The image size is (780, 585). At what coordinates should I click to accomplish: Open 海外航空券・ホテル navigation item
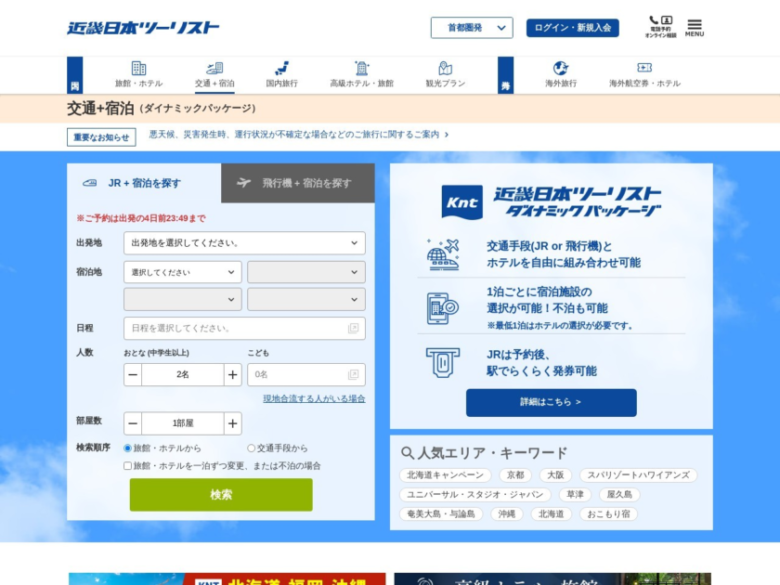645,75
